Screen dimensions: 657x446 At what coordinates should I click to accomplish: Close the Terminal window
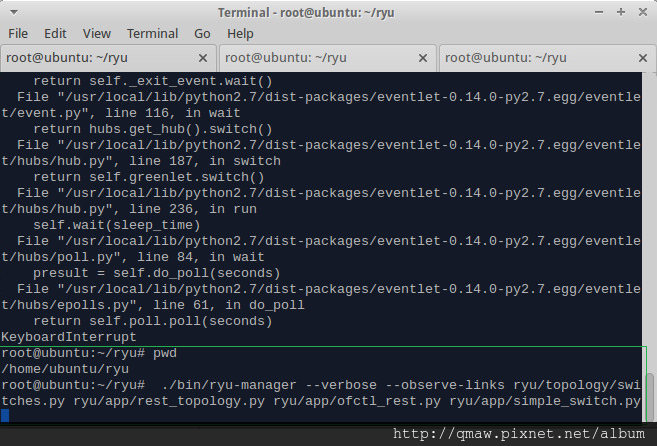[x=641, y=11]
